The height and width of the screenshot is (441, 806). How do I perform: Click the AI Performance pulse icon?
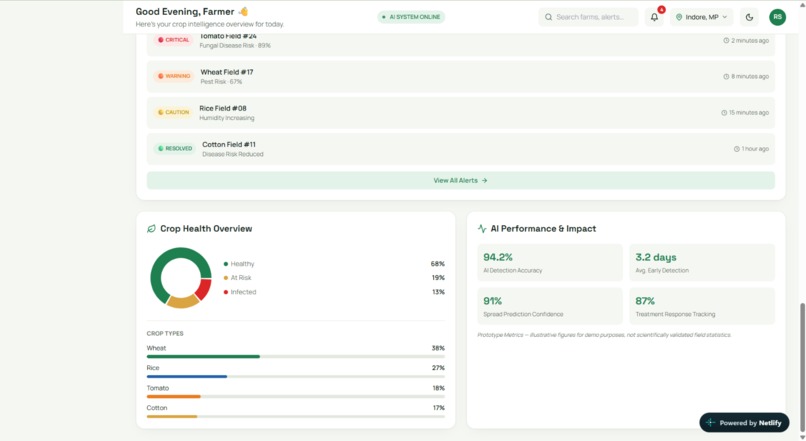pyautogui.click(x=482, y=229)
